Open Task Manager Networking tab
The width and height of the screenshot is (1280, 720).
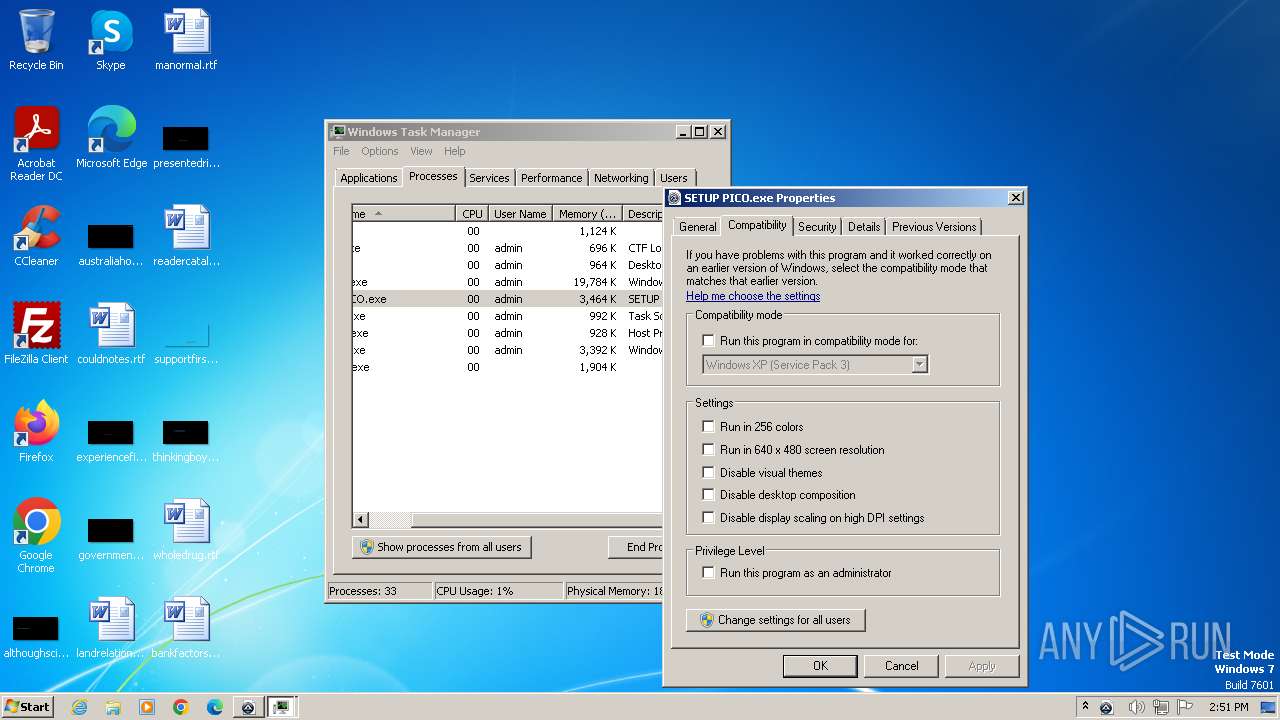[621, 178]
